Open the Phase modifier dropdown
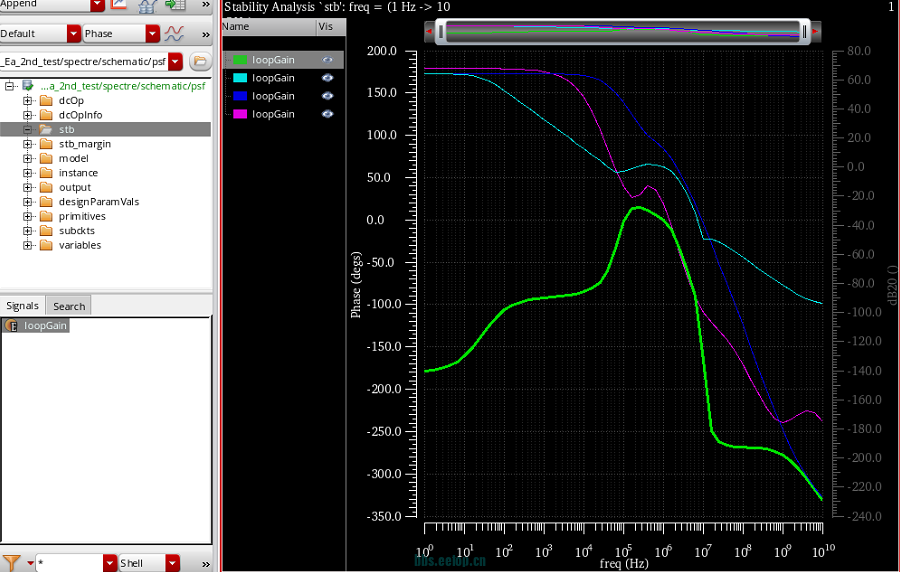 [x=152, y=34]
